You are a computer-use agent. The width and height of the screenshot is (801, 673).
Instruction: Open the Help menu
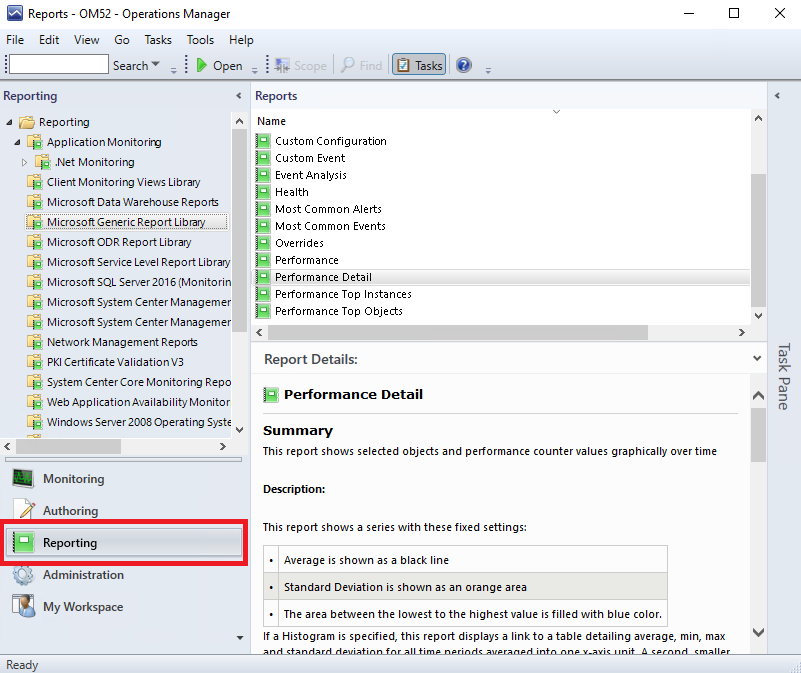pos(241,40)
